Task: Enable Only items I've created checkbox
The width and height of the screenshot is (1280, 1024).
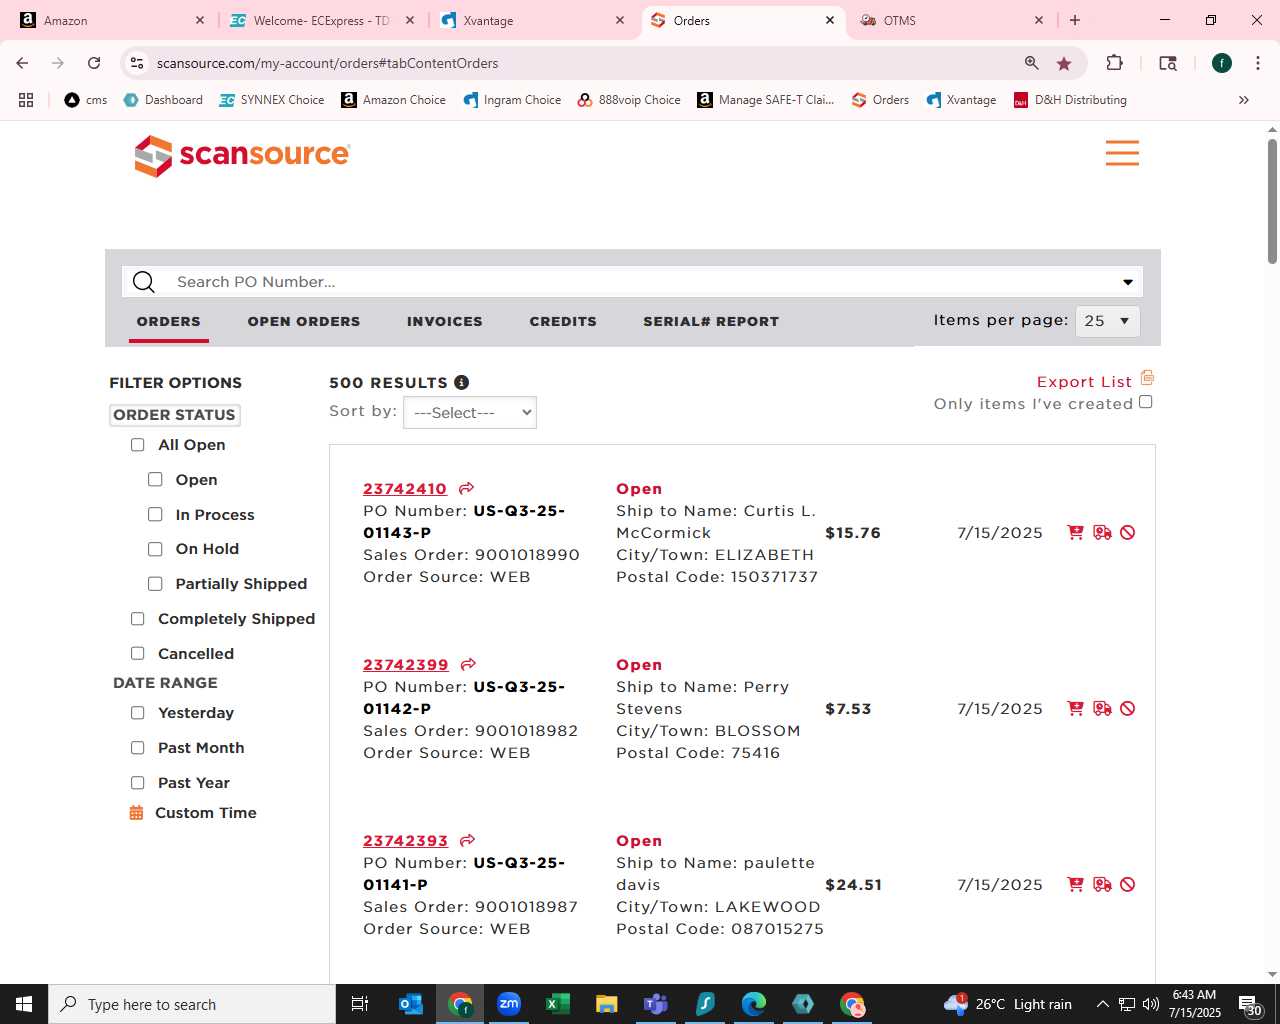Action: (x=1146, y=402)
